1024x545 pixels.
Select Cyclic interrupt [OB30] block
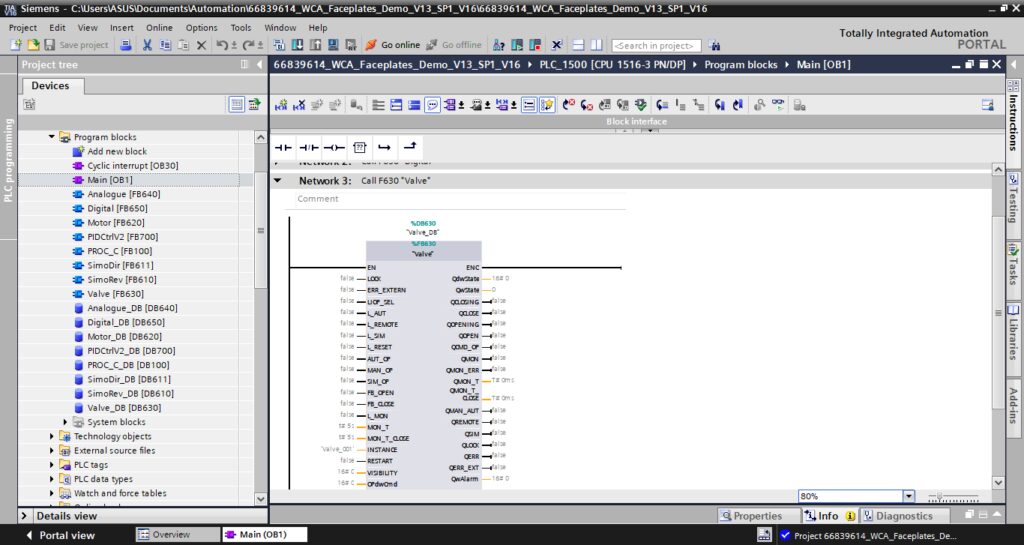point(133,166)
